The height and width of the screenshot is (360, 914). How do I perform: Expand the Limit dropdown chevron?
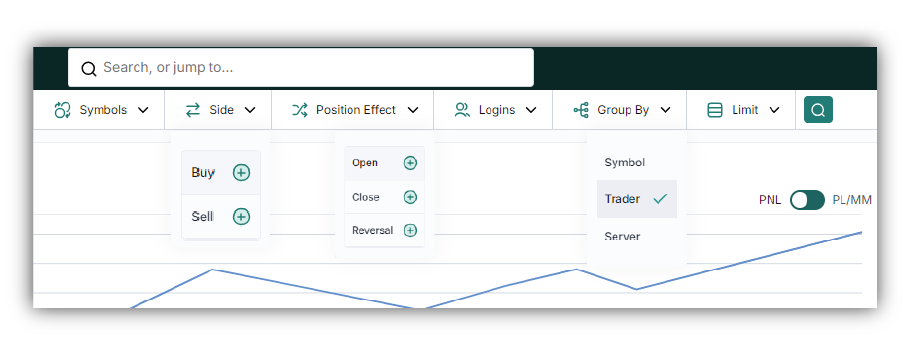click(774, 110)
